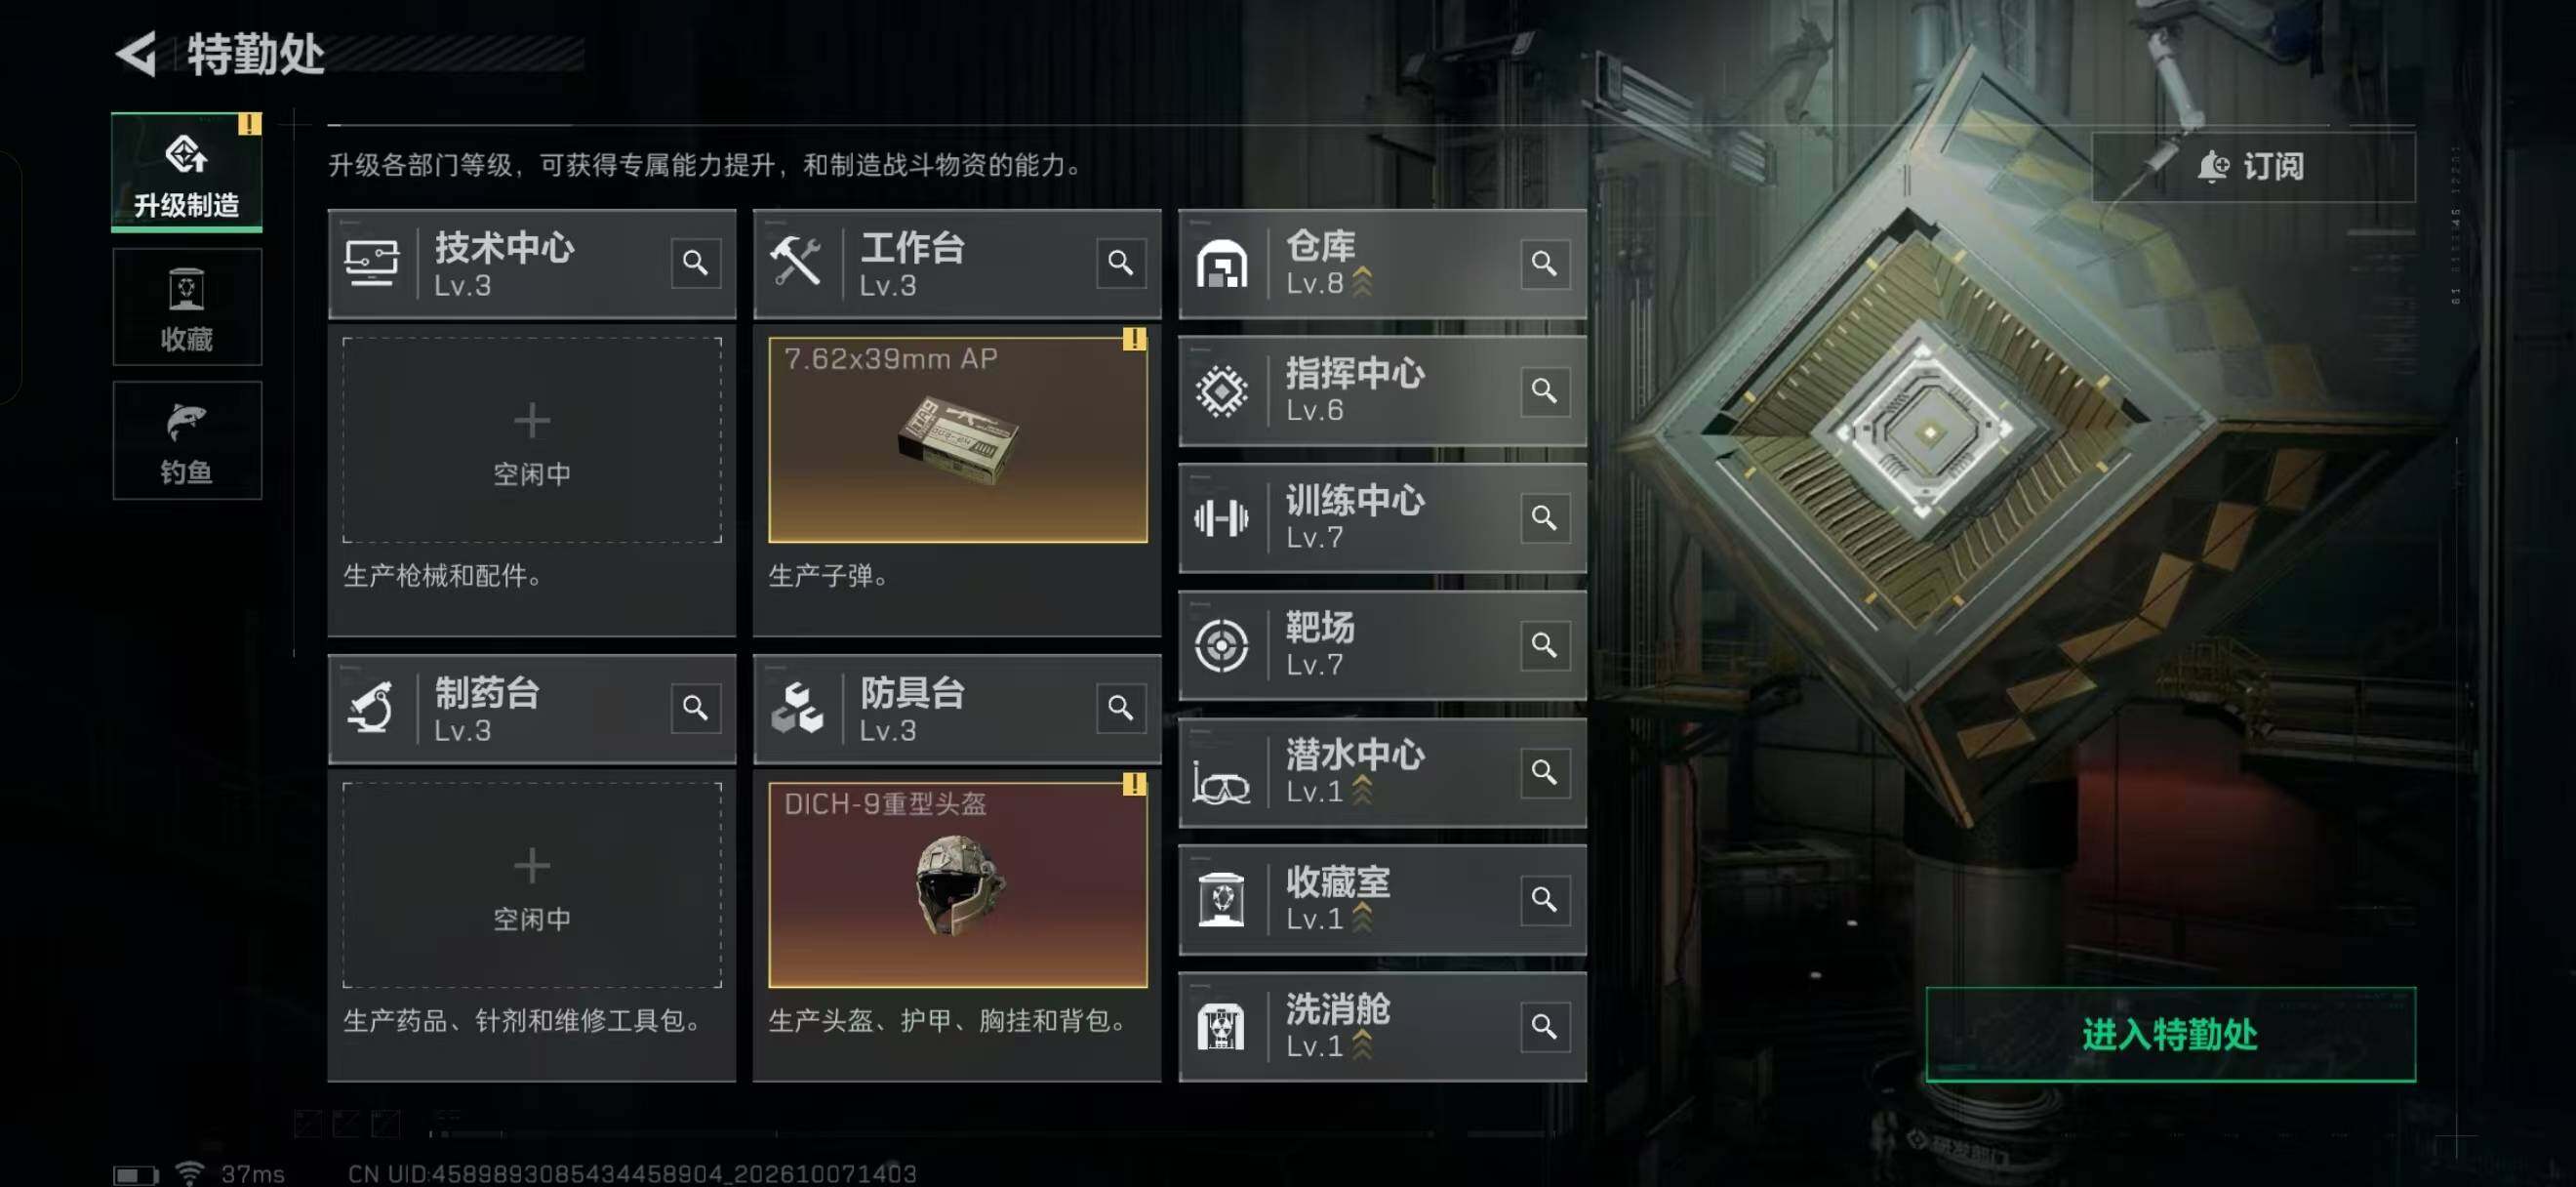
Task: Open the 潜水中心 facility row
Action: coord(1382,772)
